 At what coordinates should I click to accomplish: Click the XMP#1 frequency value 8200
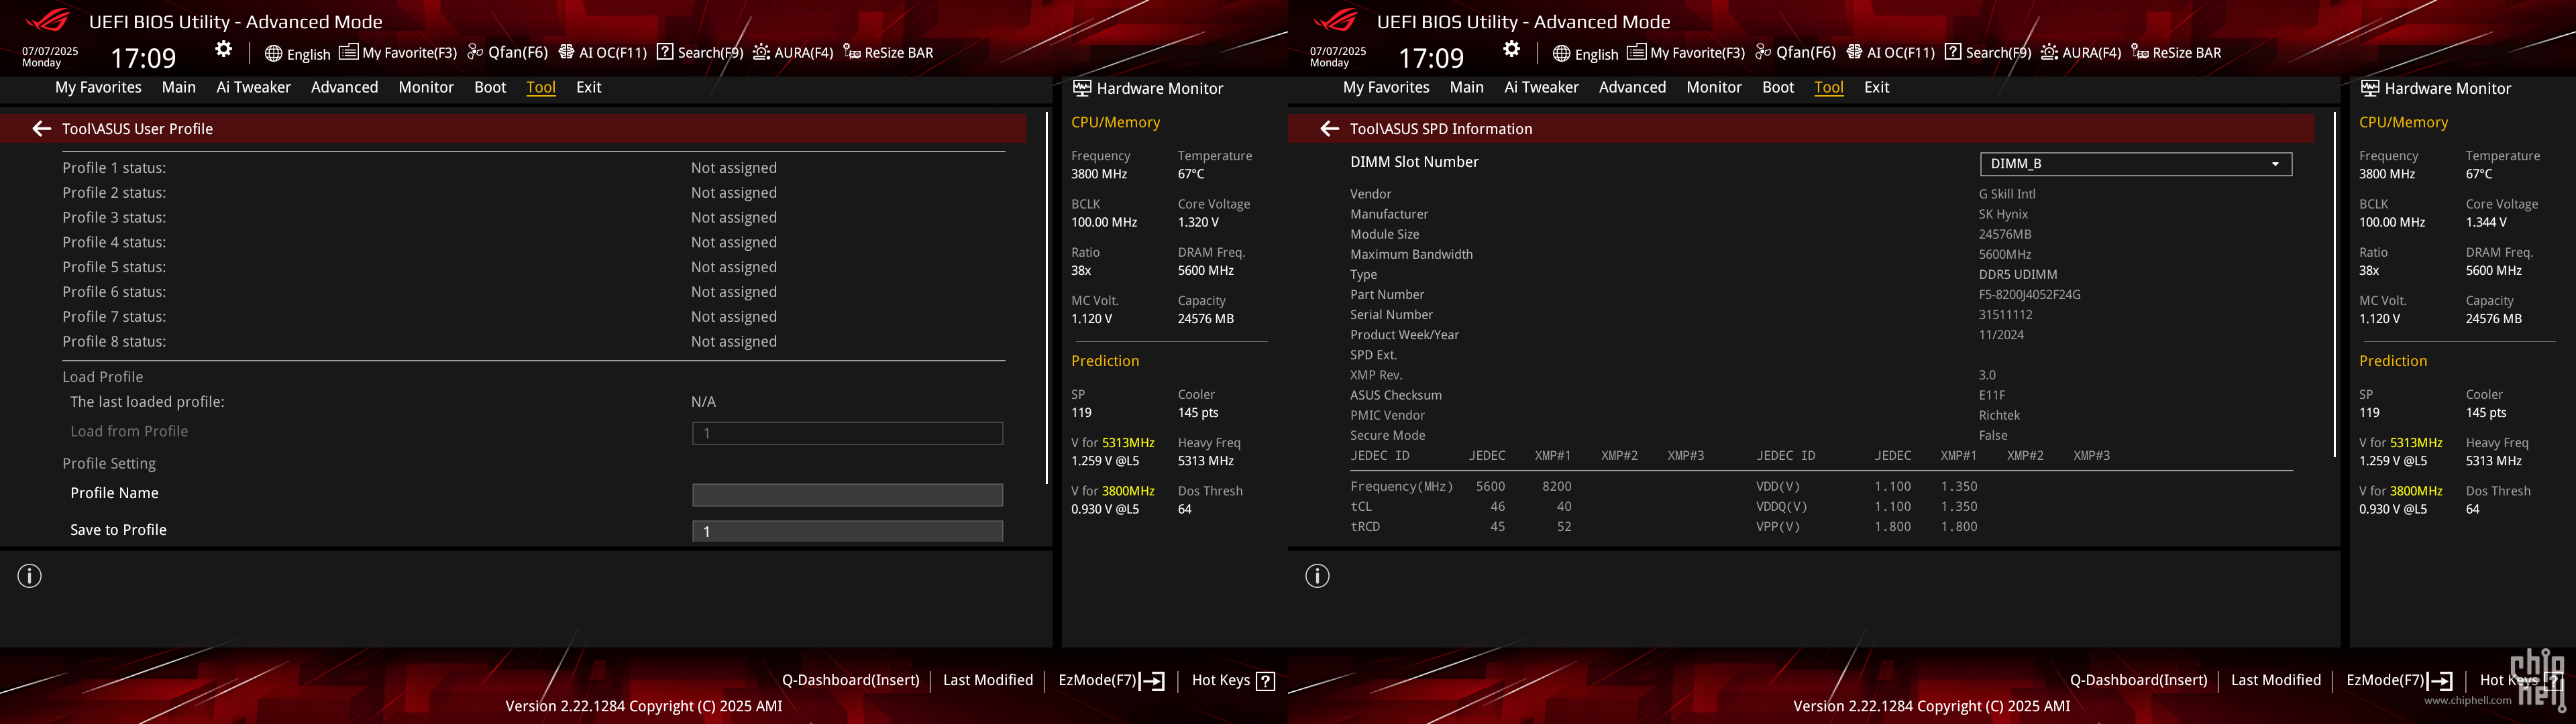pyautogui.click(x=1556, y=487)
